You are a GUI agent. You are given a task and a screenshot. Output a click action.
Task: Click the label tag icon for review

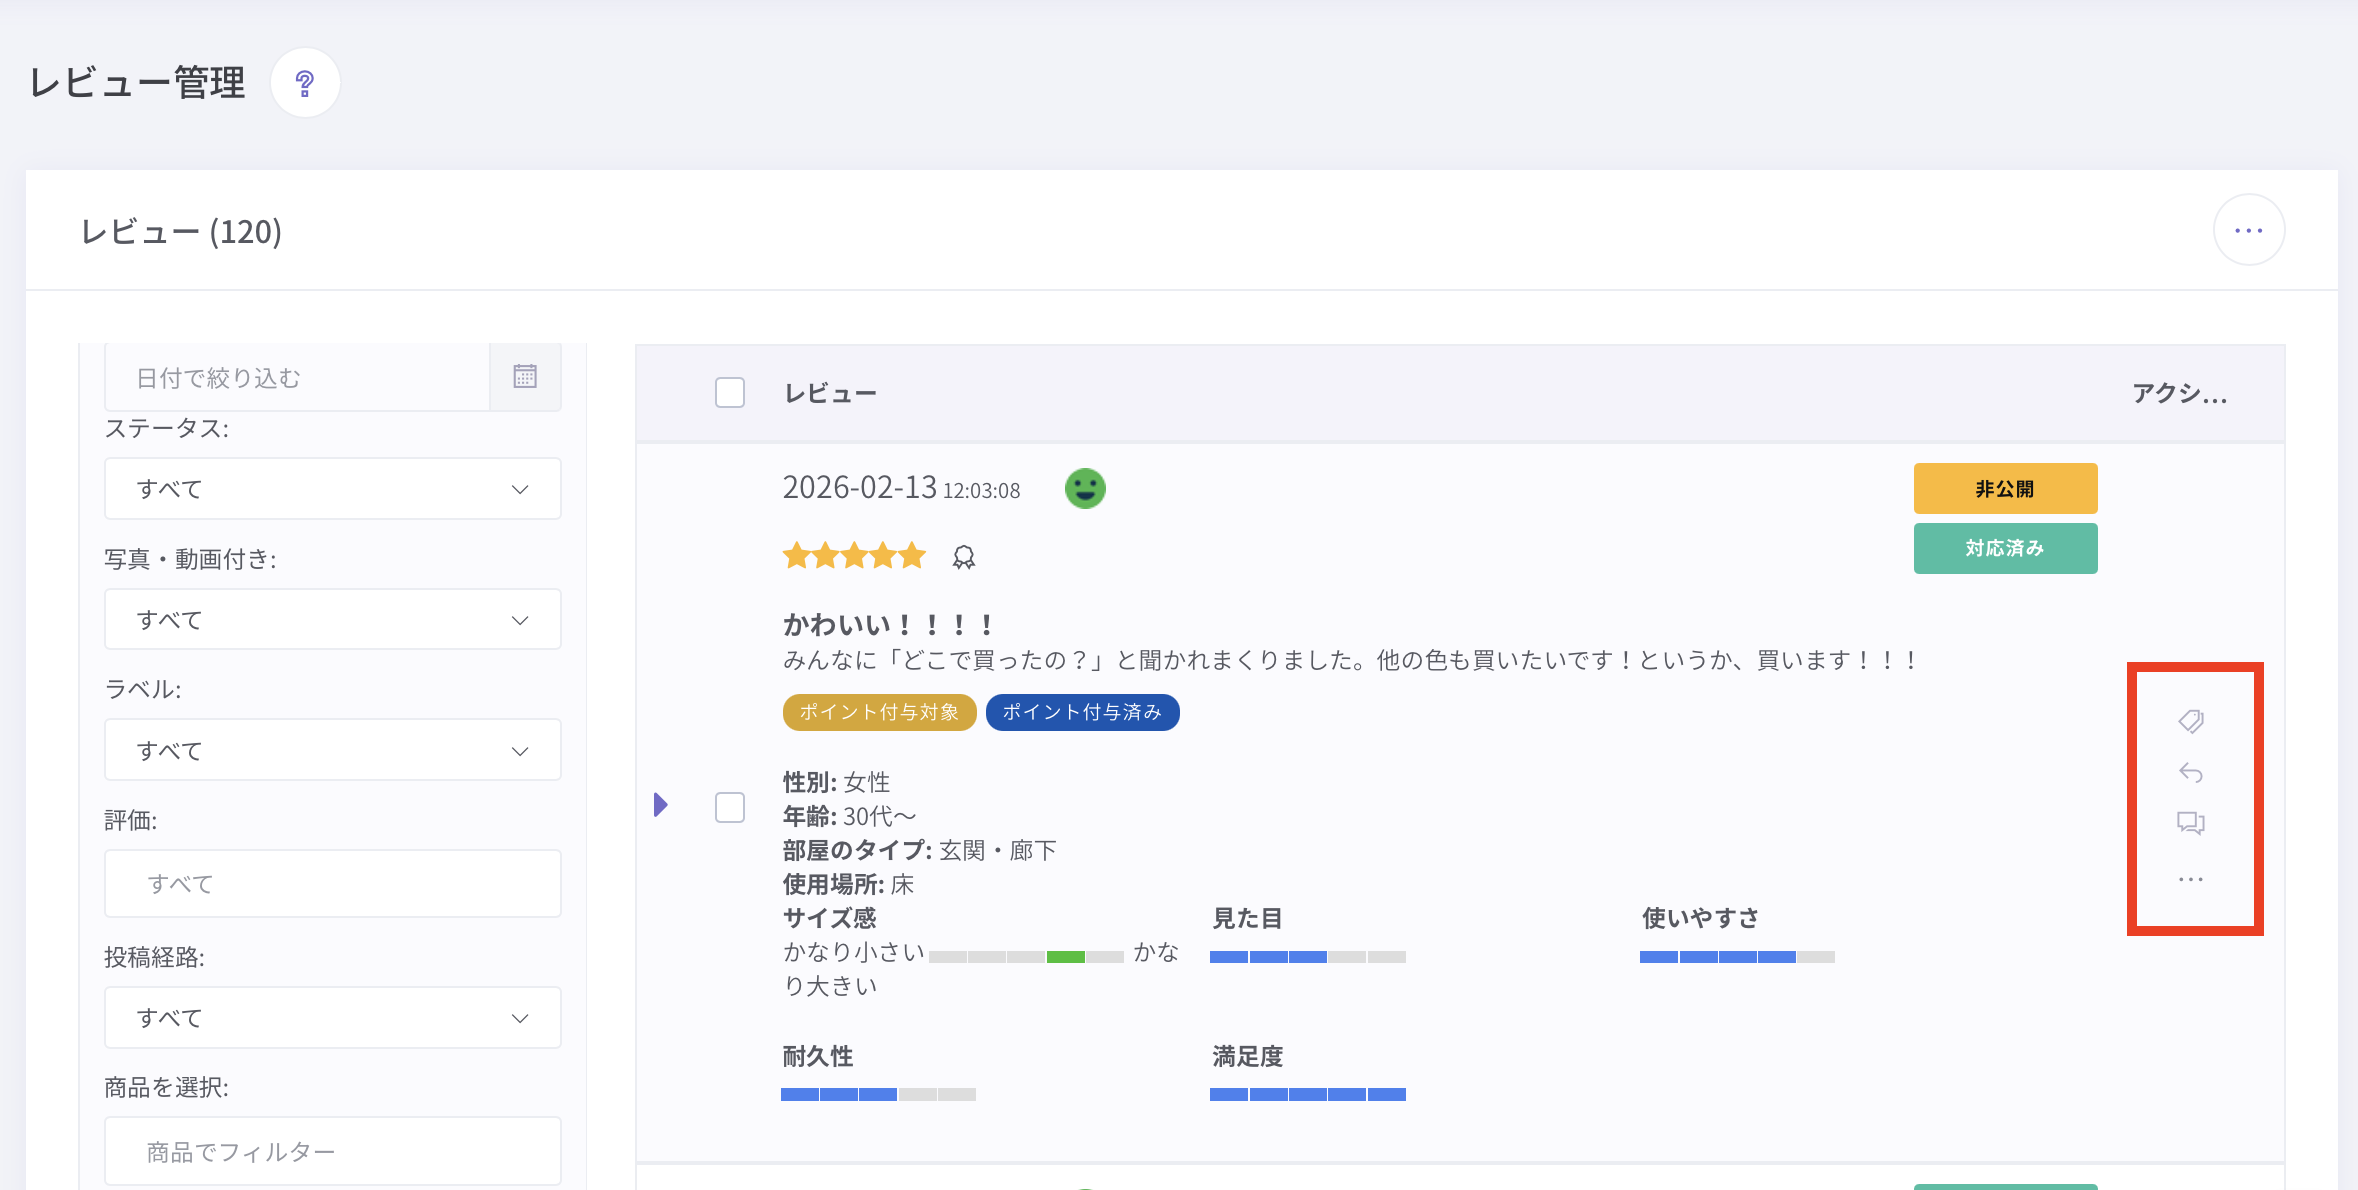click(x=2190, y=721)
